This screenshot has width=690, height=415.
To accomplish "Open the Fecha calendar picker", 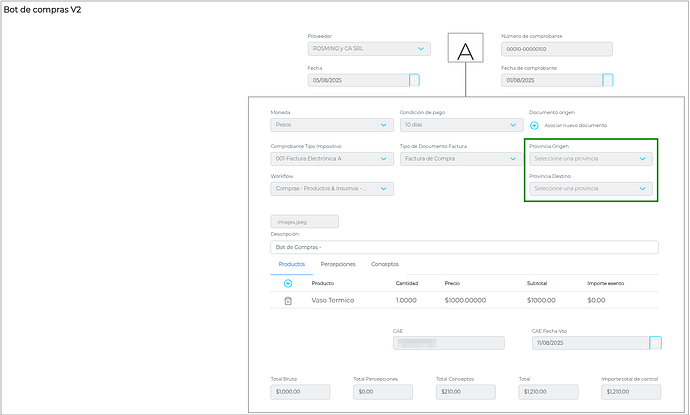I will (415, 80).
